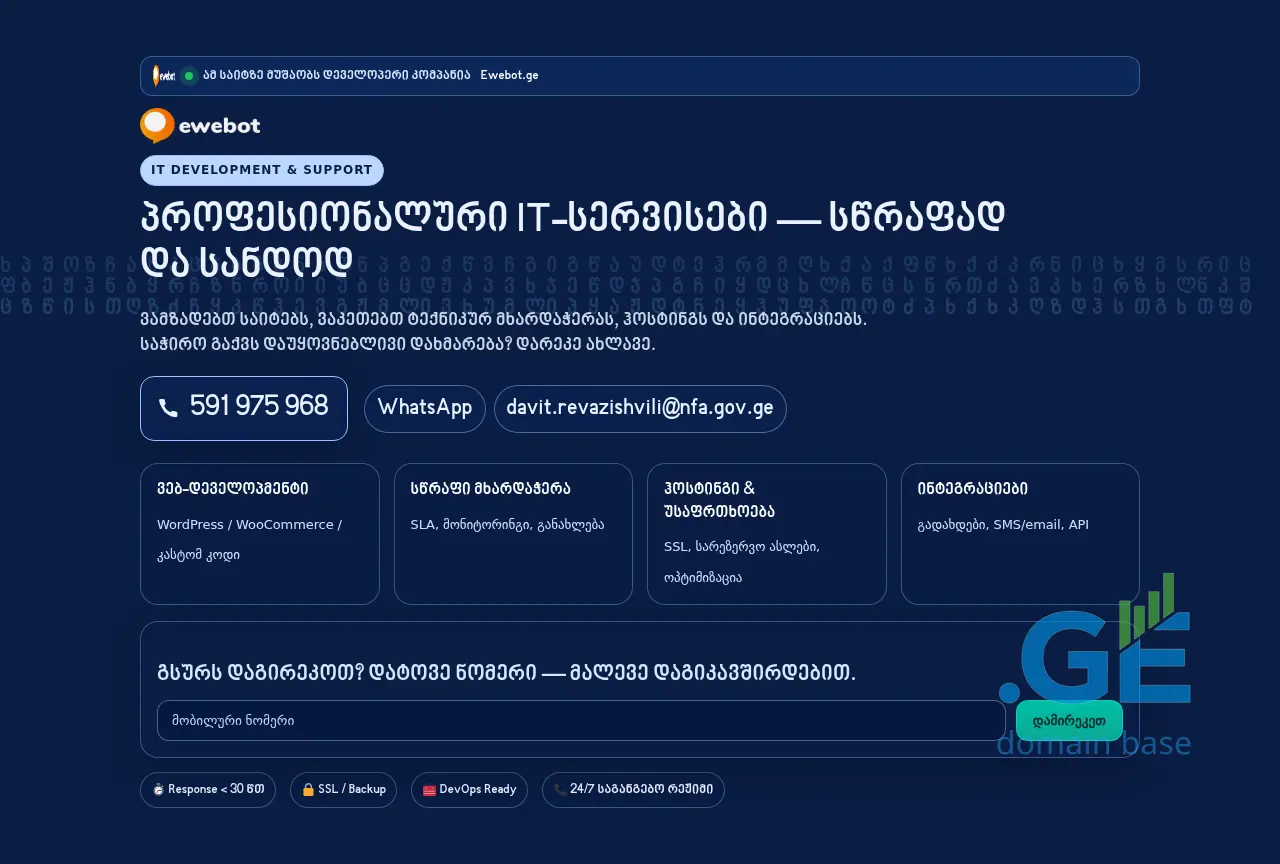Screen dimensions: 1280x864
Task: Choose the ინტეგრაციები service card
Action: (x=1019, y=533)
